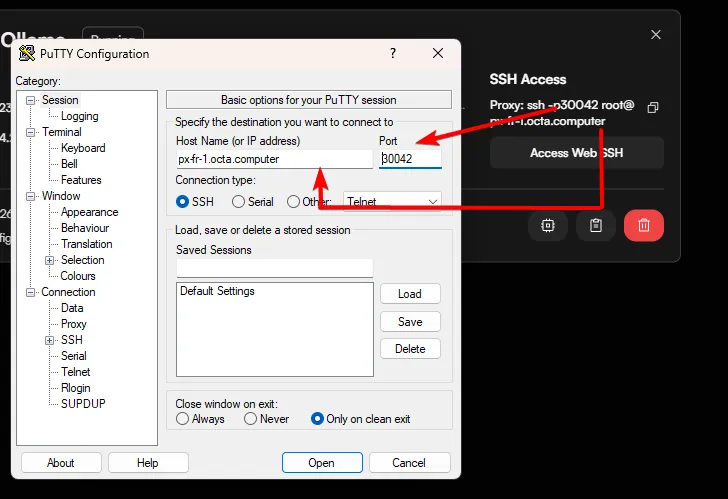Select Session category
Viewport: 728px width, 499px height.
(x=60, y=100)
